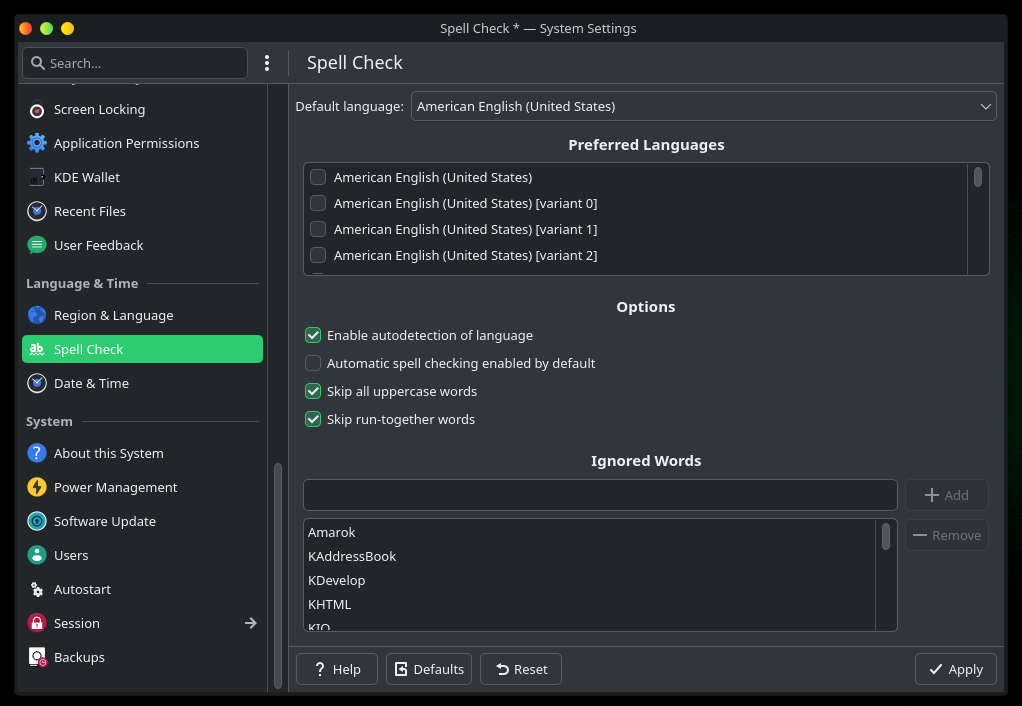The image size is (1022, 706).
Task: Go to Region & Language settings
Action: tap(113, 316)
